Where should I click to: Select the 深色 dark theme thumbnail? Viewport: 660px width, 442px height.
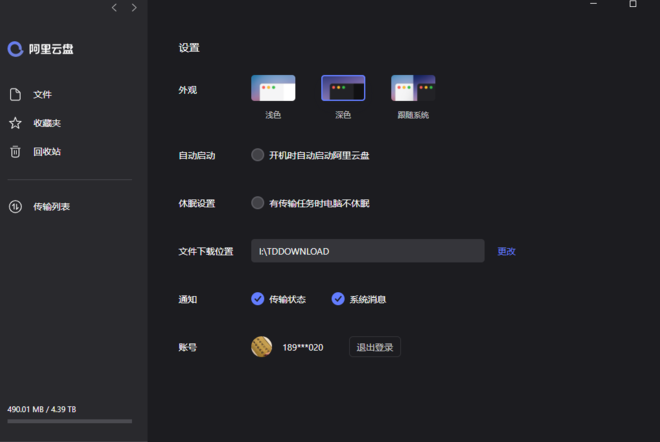coord(343,88)
